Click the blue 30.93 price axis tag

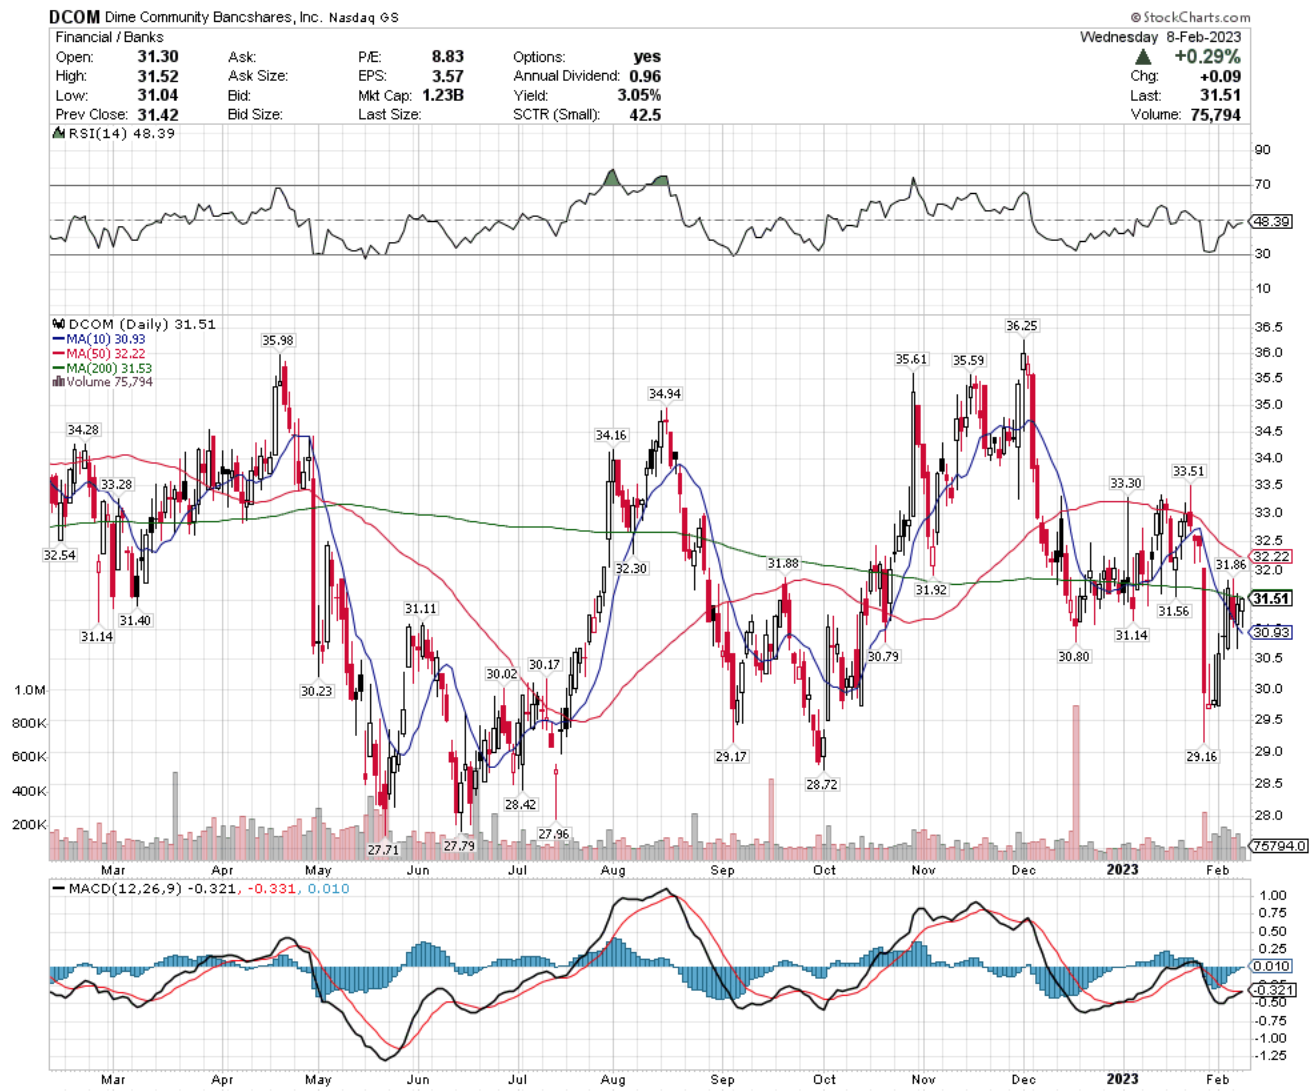point(1270,632)
